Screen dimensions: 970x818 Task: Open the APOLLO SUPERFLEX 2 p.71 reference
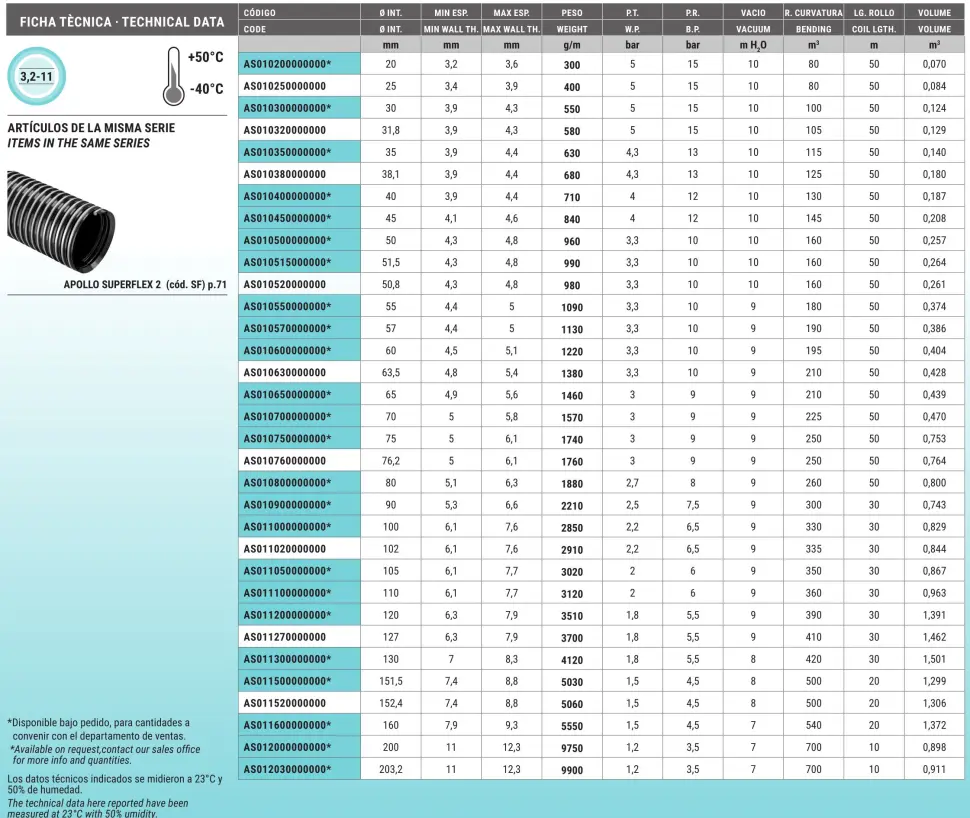tap(145, 283)
